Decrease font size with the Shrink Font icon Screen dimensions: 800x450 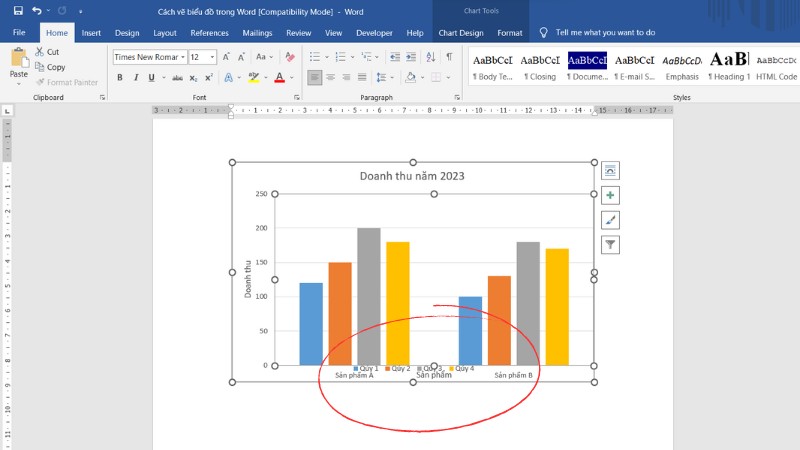tap(241, 57)
